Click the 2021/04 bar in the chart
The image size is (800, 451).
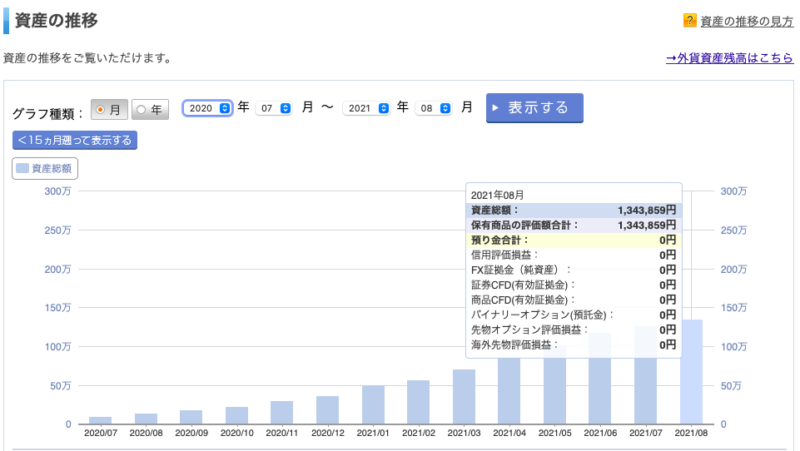click(509, 391)
